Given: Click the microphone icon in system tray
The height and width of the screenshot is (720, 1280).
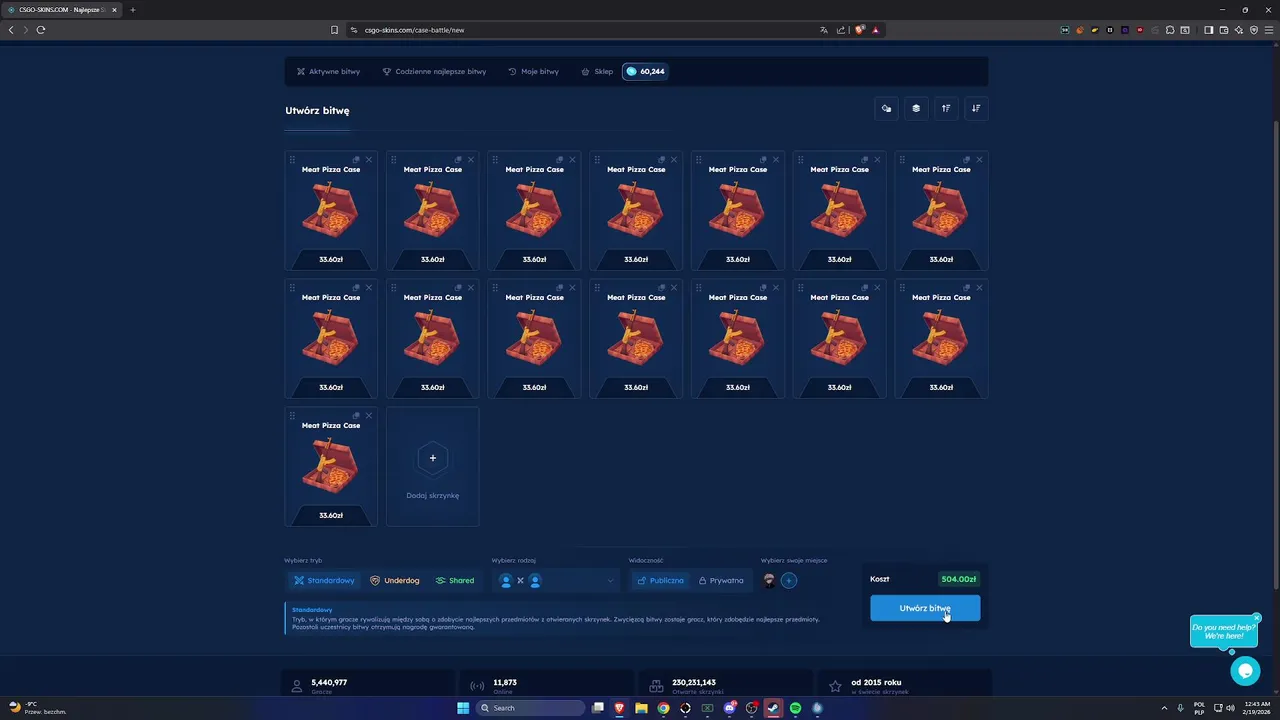Looking at the screenshot, I should click(x=1181, y=708).
